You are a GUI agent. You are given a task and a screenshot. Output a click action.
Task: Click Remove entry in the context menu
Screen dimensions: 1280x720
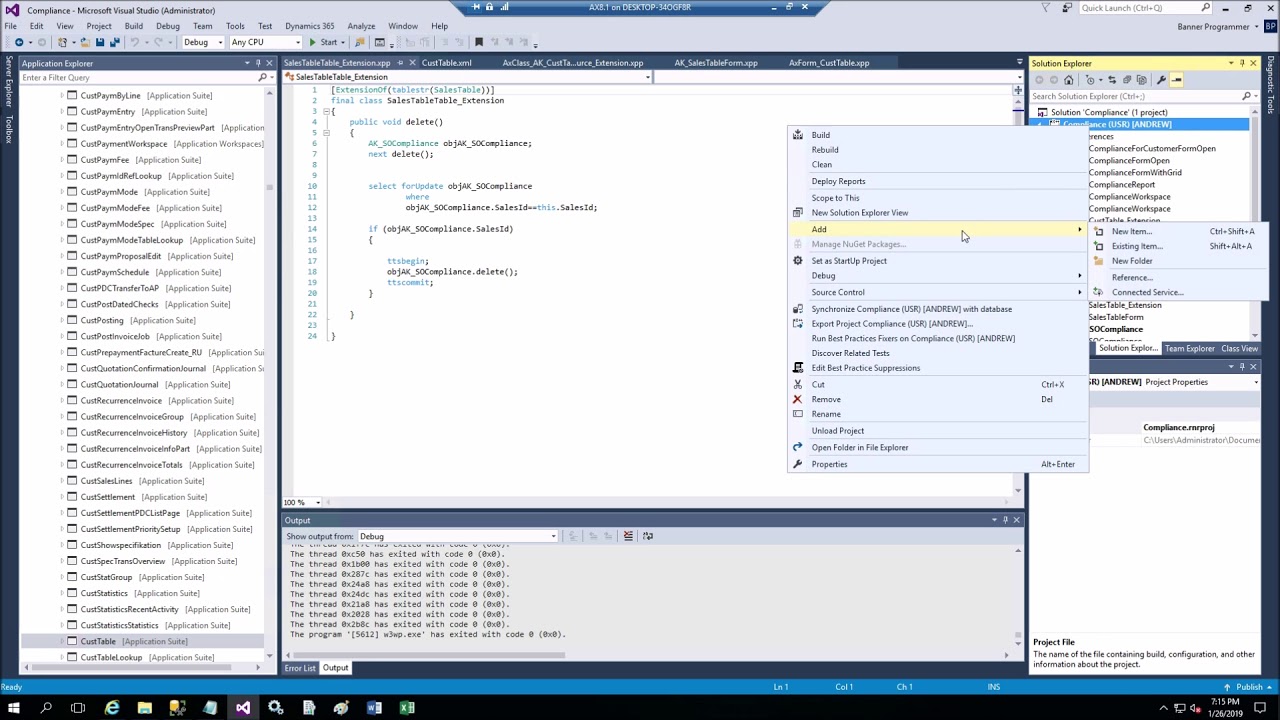(826, 399)
